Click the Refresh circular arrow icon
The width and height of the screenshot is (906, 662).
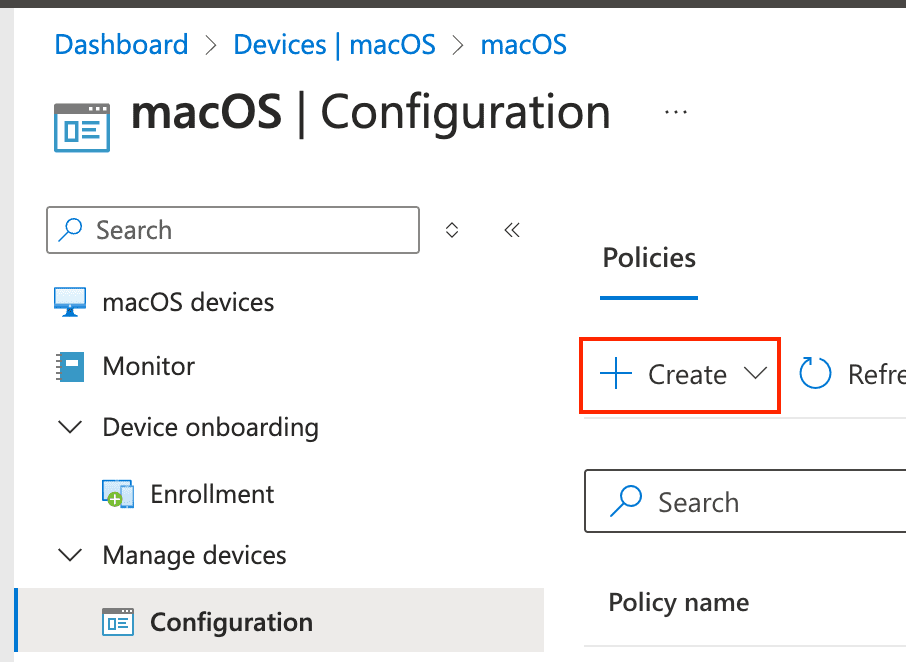coord(815,373)
